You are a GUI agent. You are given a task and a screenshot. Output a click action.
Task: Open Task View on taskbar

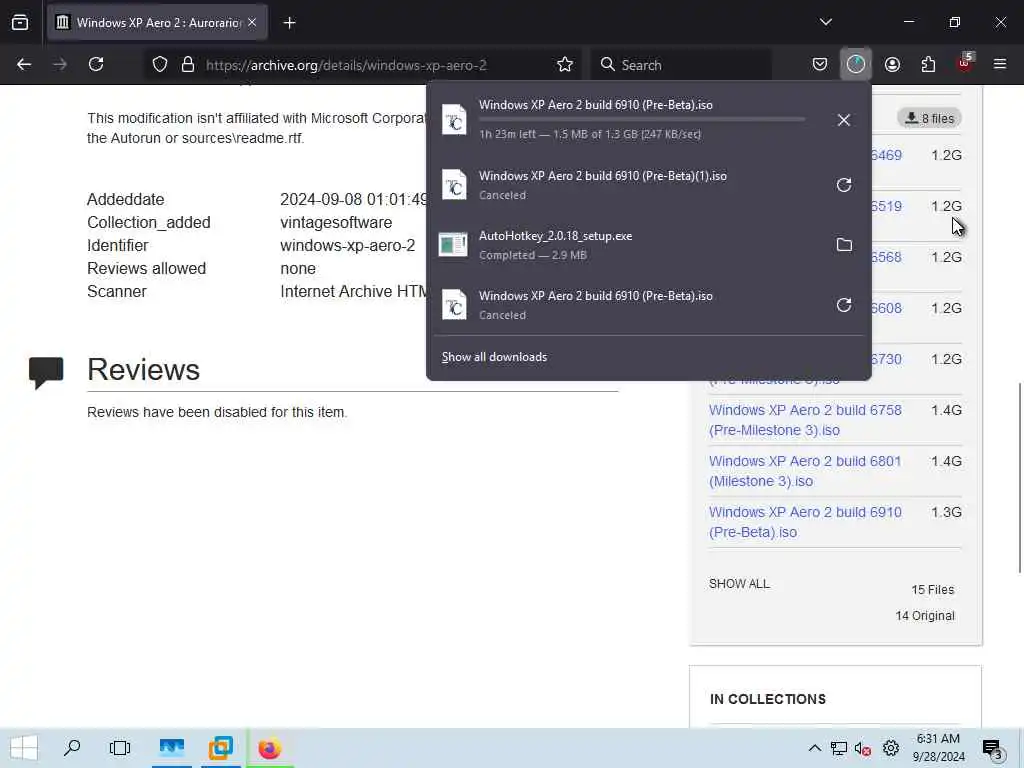coord(120,748)
